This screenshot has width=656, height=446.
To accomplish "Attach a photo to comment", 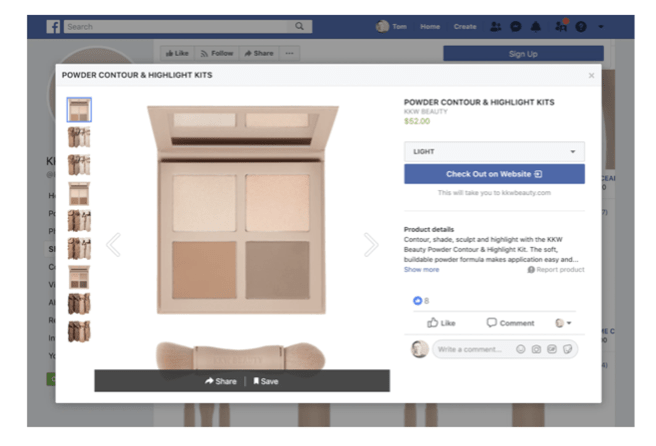I will [536, 349].
